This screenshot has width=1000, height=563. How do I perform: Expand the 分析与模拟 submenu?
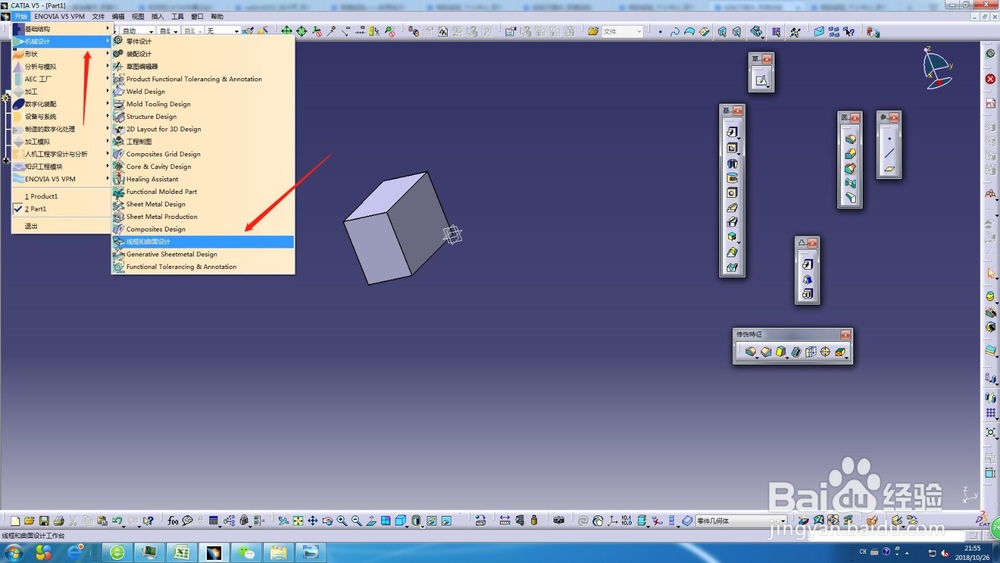[61, 66]
